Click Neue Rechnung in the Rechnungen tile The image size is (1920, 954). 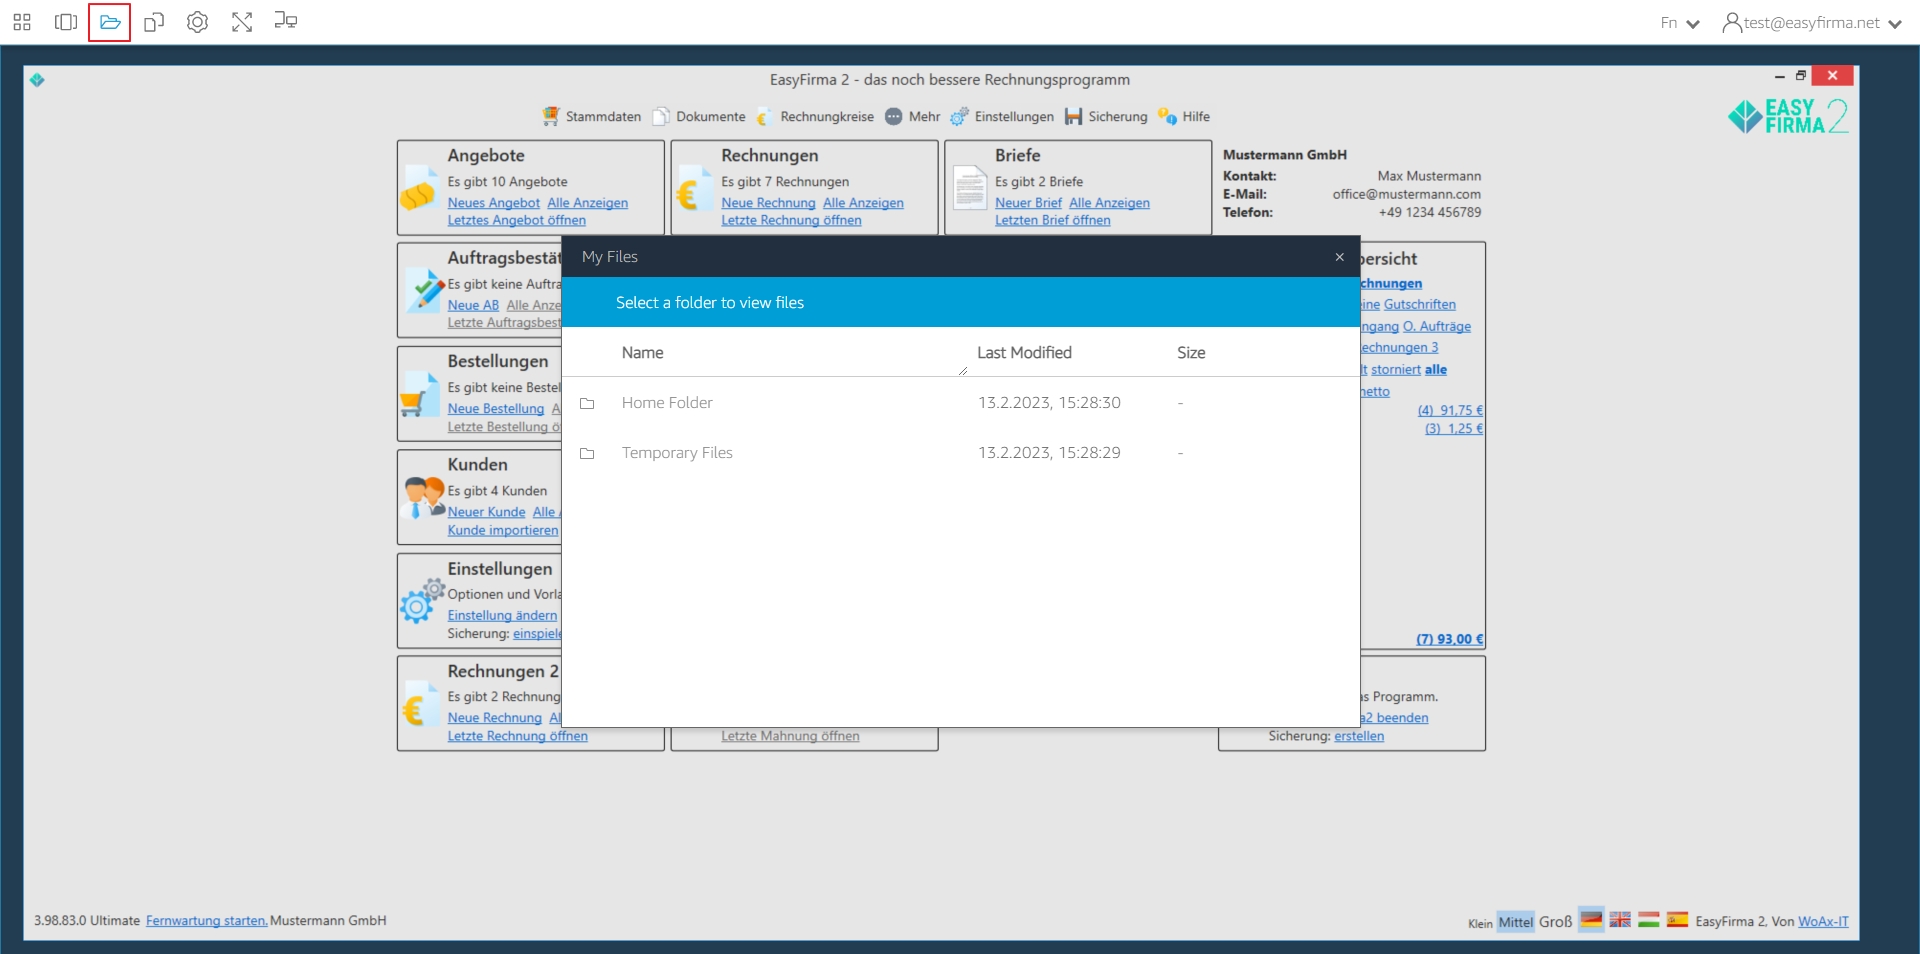[769, 203]
